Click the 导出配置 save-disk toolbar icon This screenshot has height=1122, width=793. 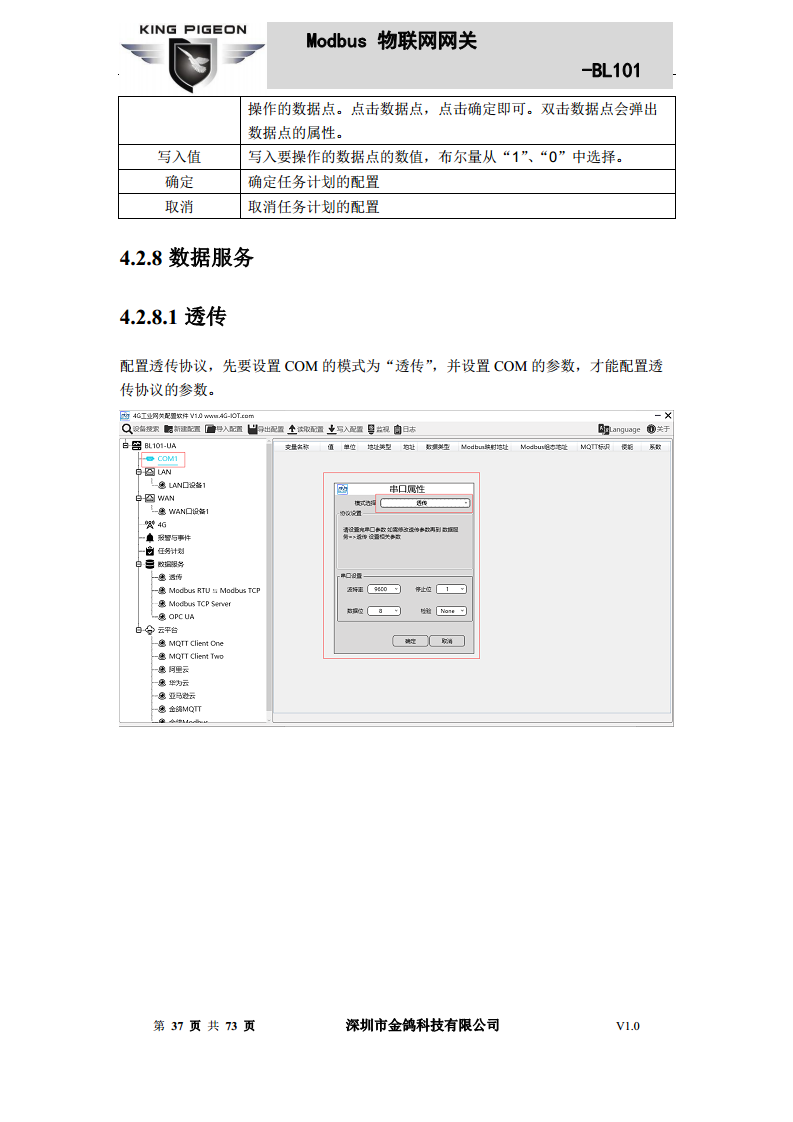coord(253,429)
